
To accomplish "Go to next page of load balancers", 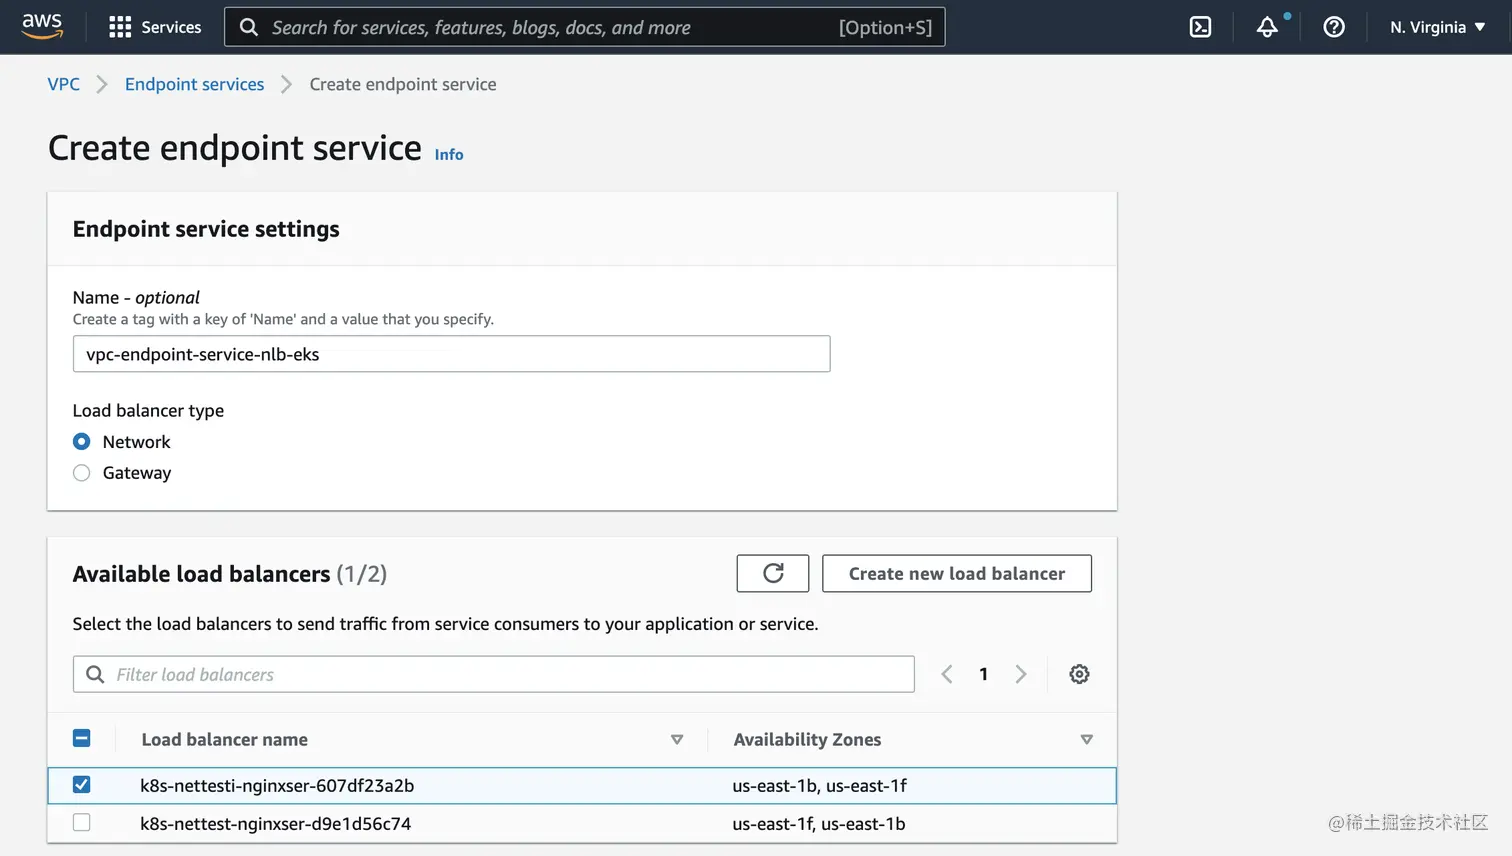I will [x=1020, y=674].
